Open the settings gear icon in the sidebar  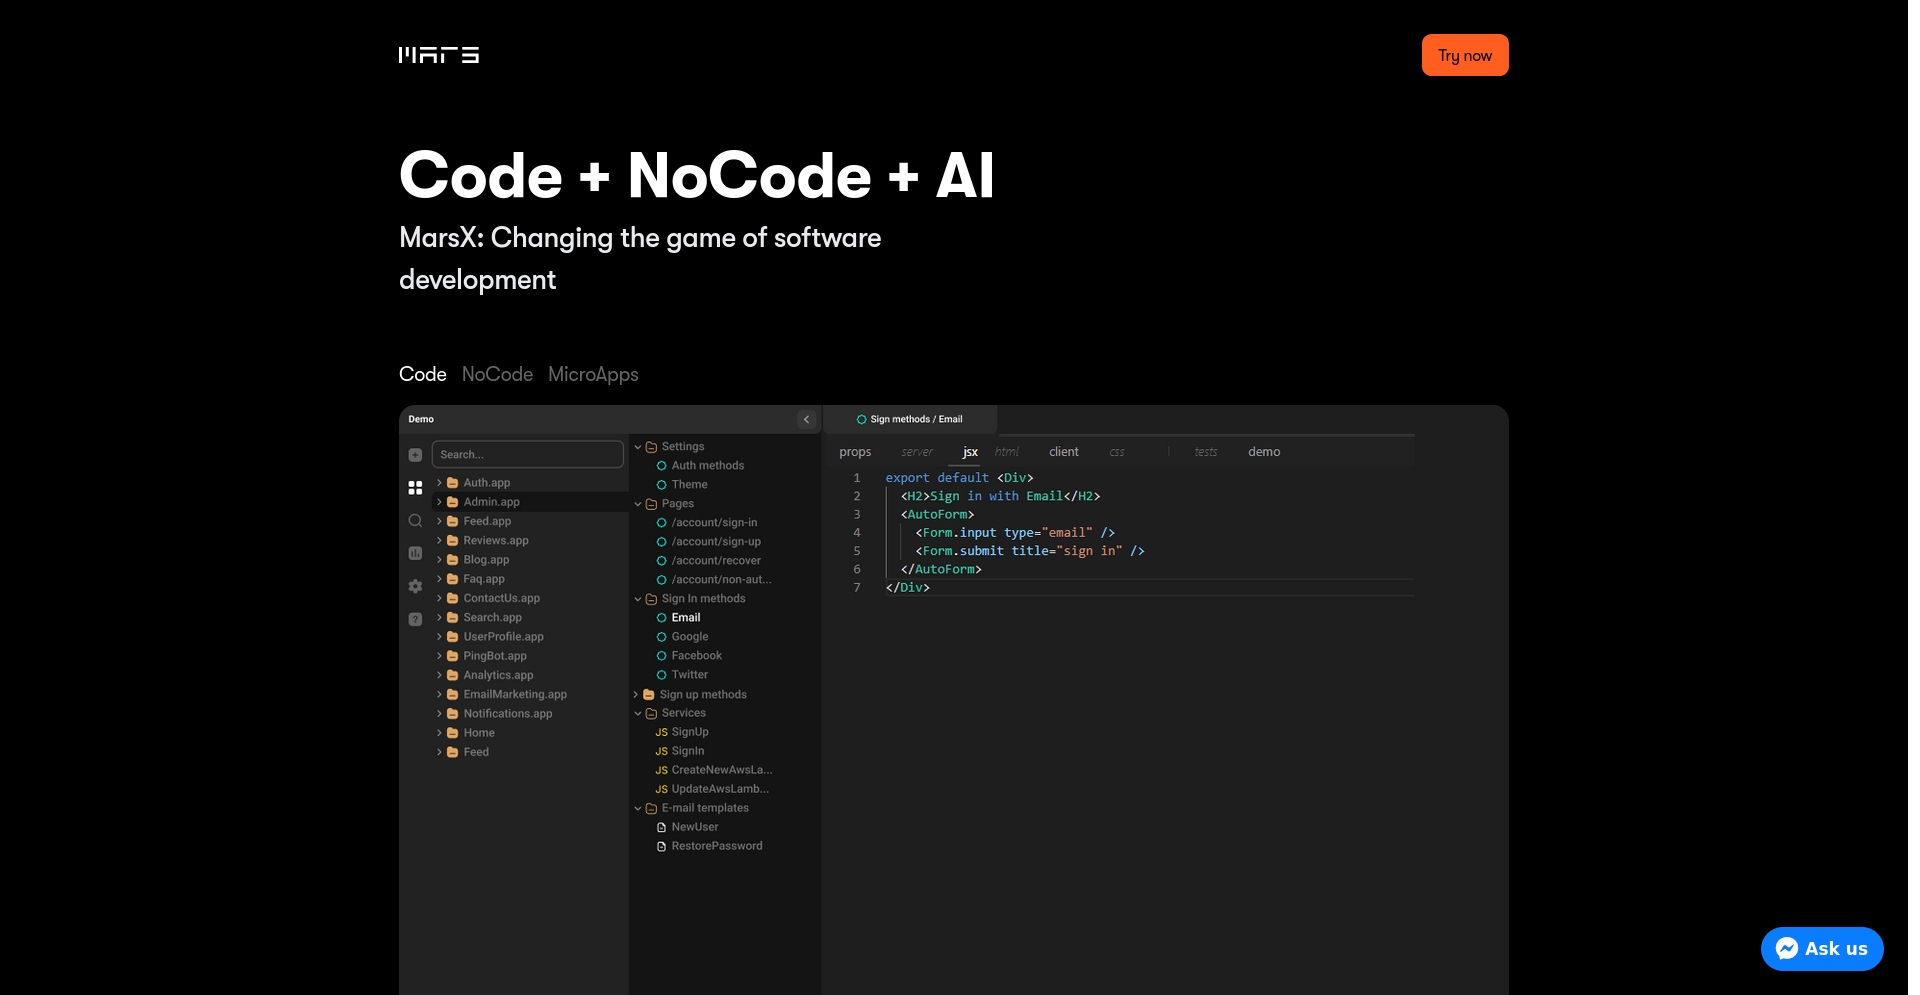[x=415, y=586]
